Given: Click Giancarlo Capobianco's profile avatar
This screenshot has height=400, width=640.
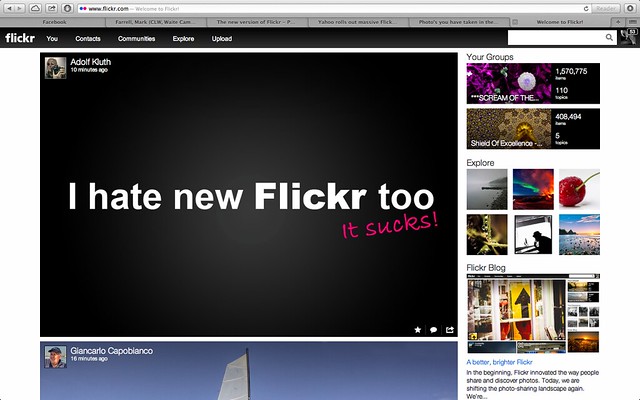Looking at the screenshot, I should (x=55, y=356).
